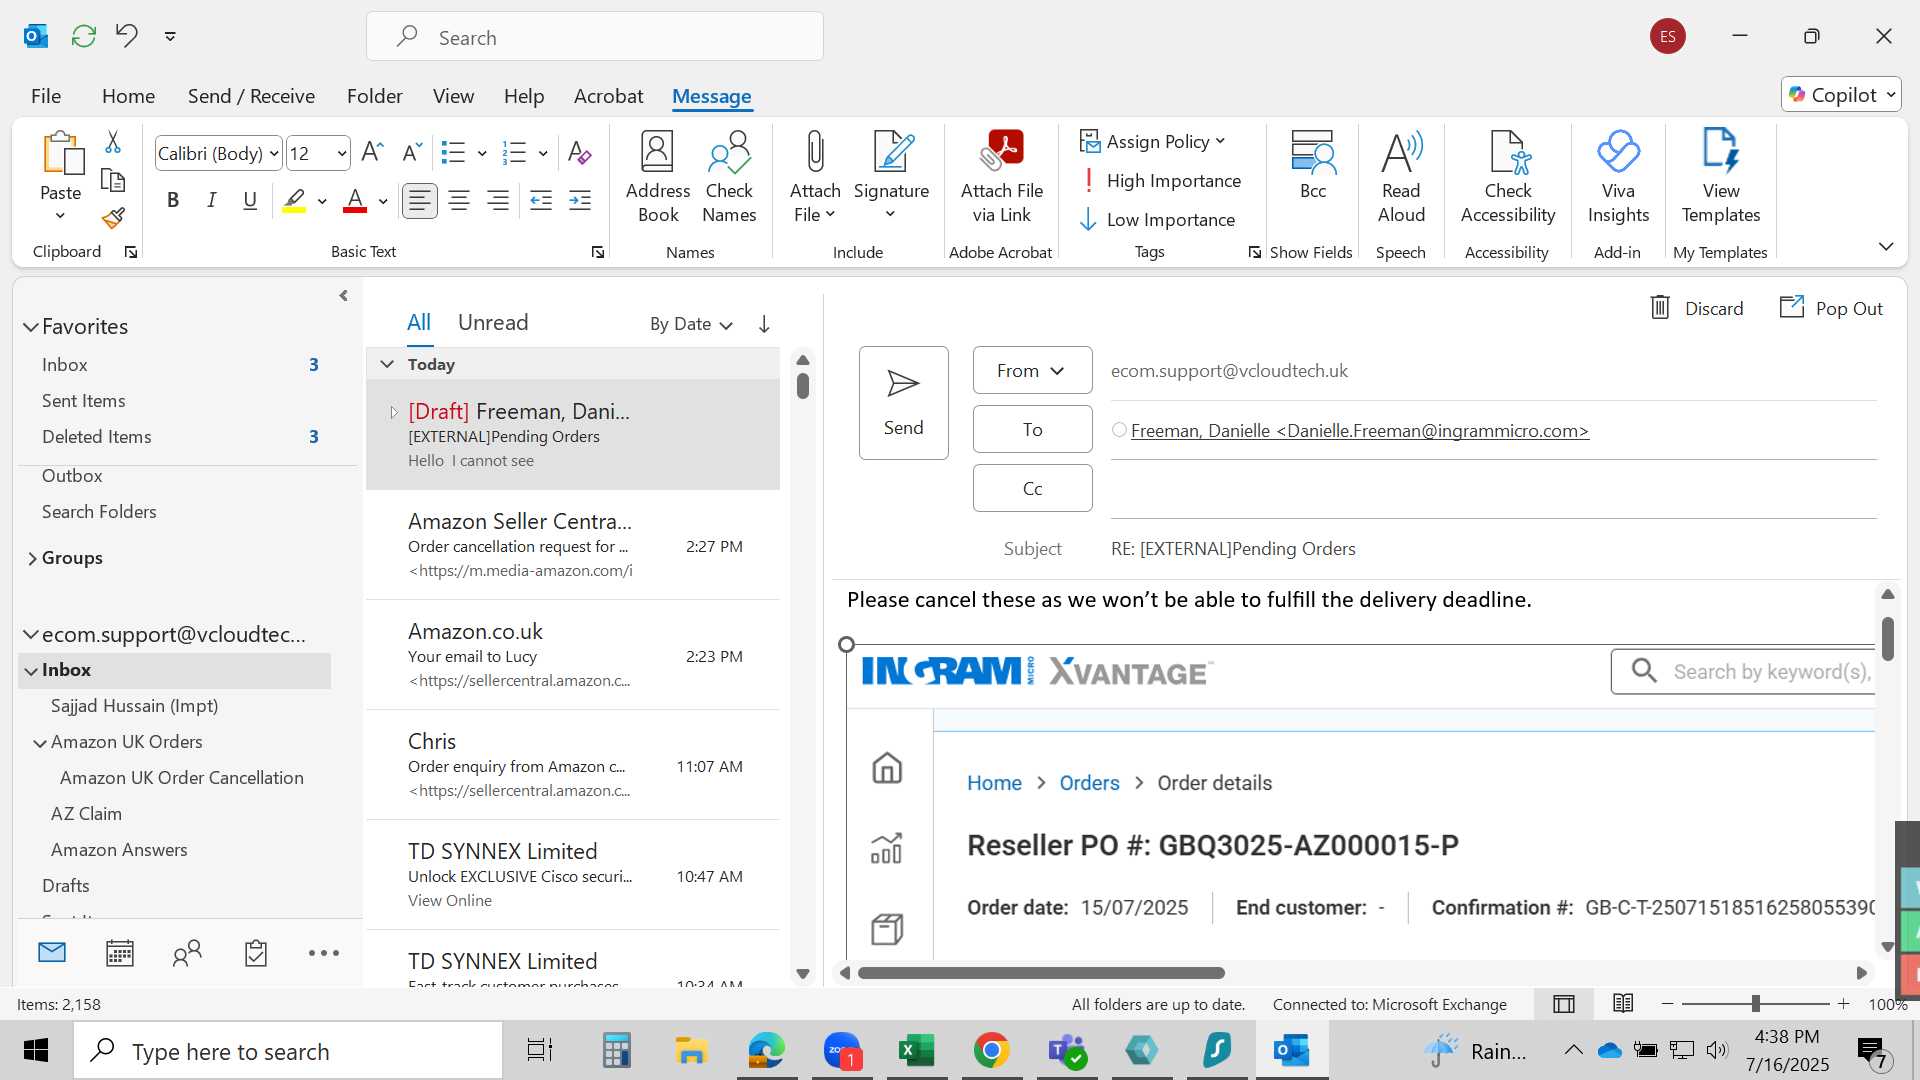Screen dimensions: 1920x1080
Task: Click the Paste clipboard icon
Action: coord(61,155)
